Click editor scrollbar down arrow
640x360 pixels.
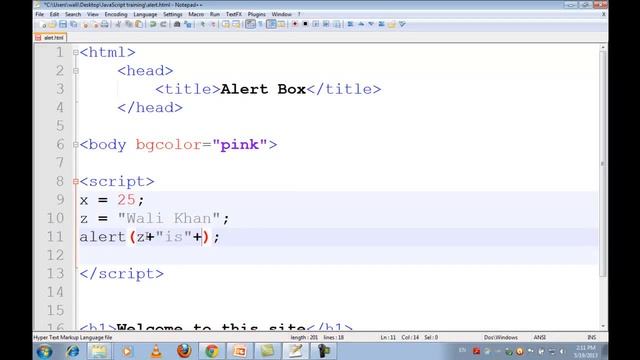pyautogui.click(x=603, y=326)
